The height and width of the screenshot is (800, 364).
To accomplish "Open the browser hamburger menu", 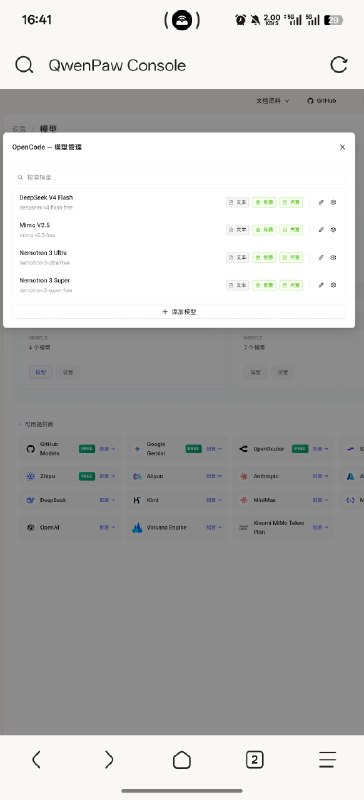I will 327,760.
